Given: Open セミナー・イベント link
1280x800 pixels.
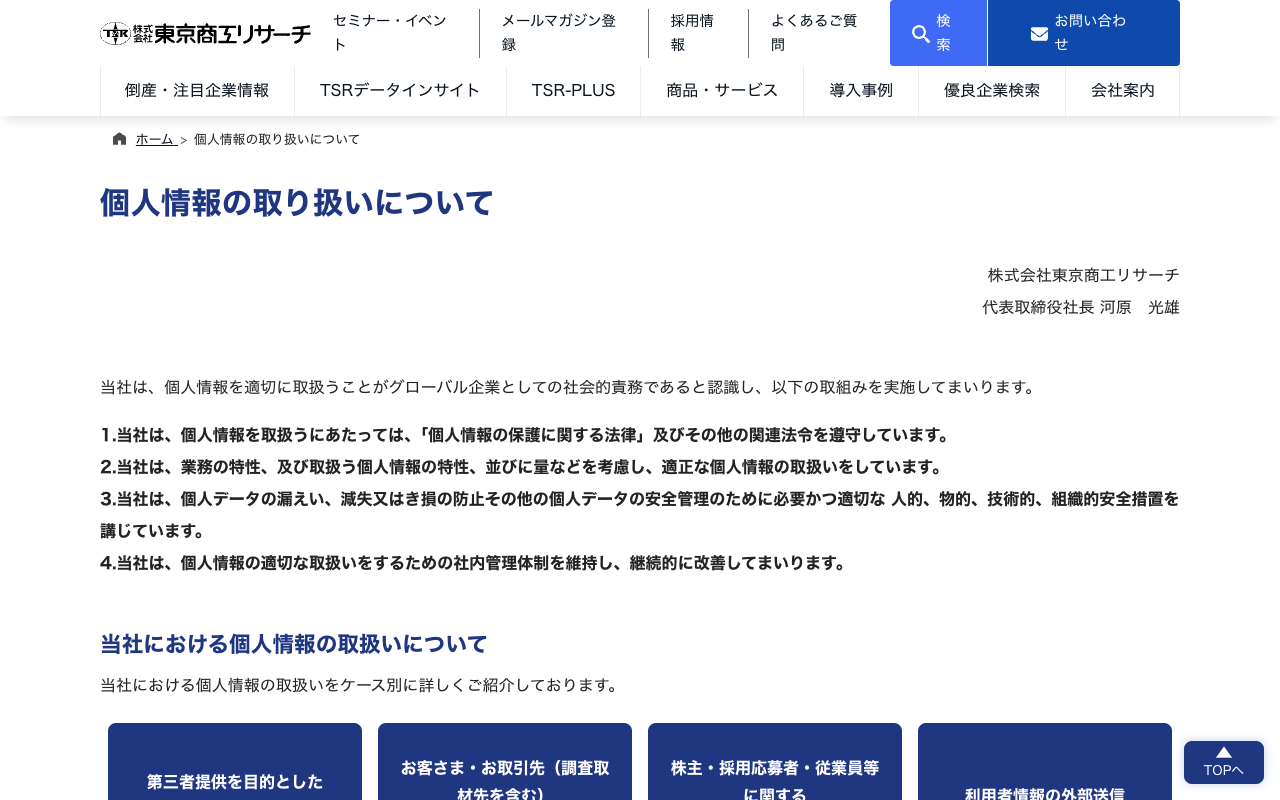Looking at the screenshot, I should [393, 33].
